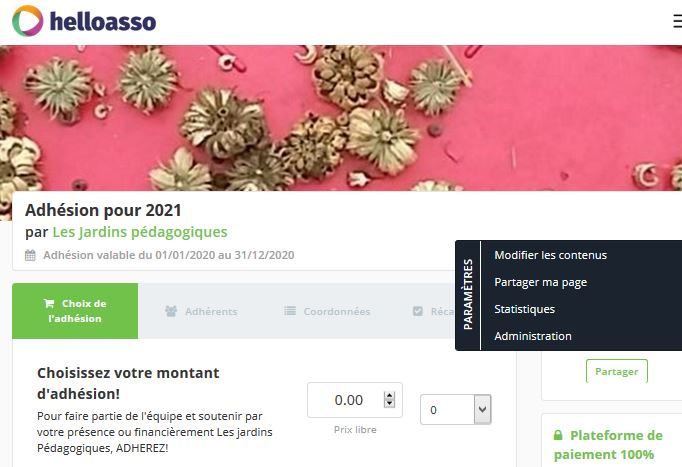Choose Modifier les contenus in Paramètres menu
Viewport: 682px width, 467px height.
(x=550, y=255)
